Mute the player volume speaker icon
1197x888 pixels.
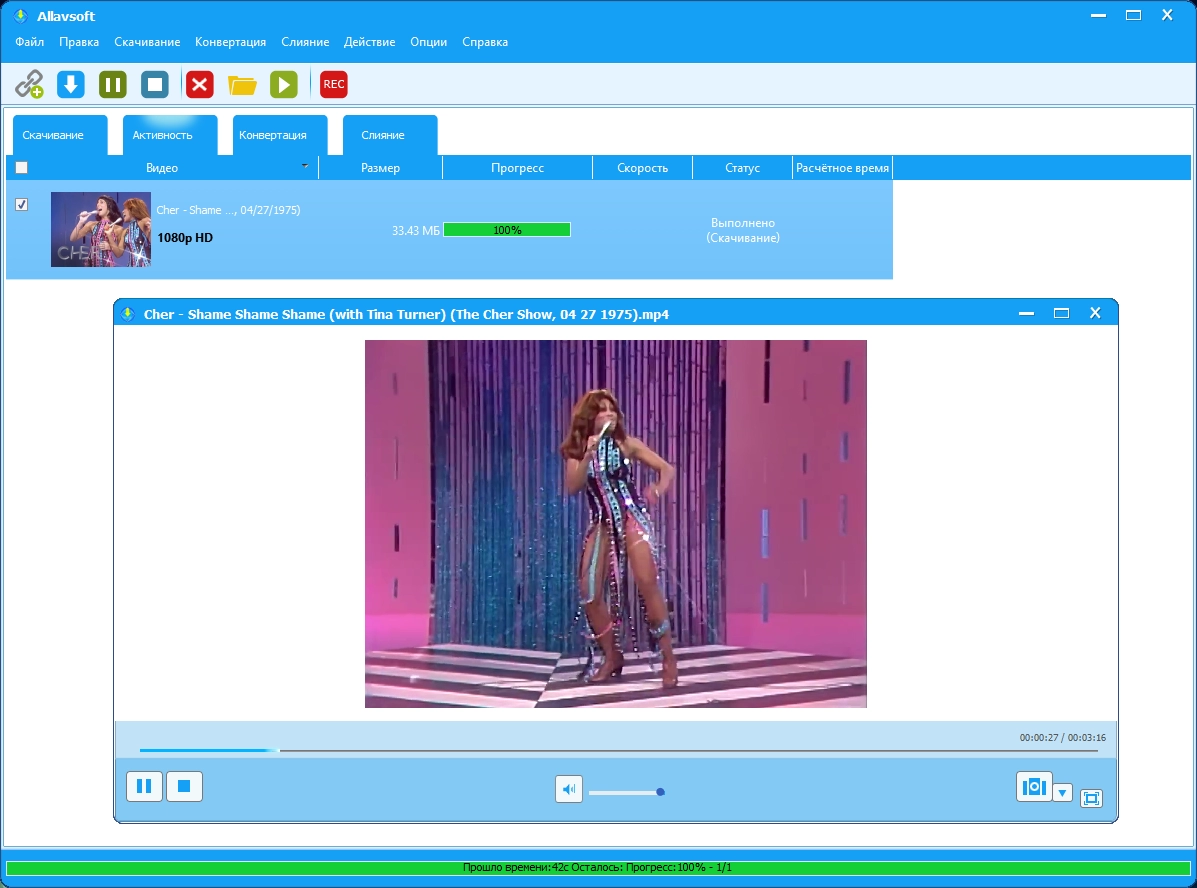click(569, 790)
